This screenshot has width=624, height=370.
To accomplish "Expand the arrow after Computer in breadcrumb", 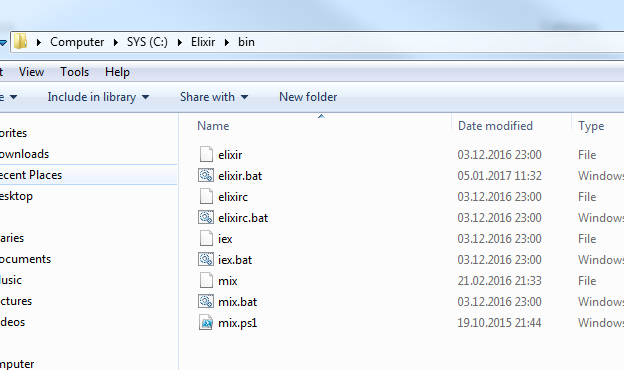I will pyautogui.click(x=116, y=42).
